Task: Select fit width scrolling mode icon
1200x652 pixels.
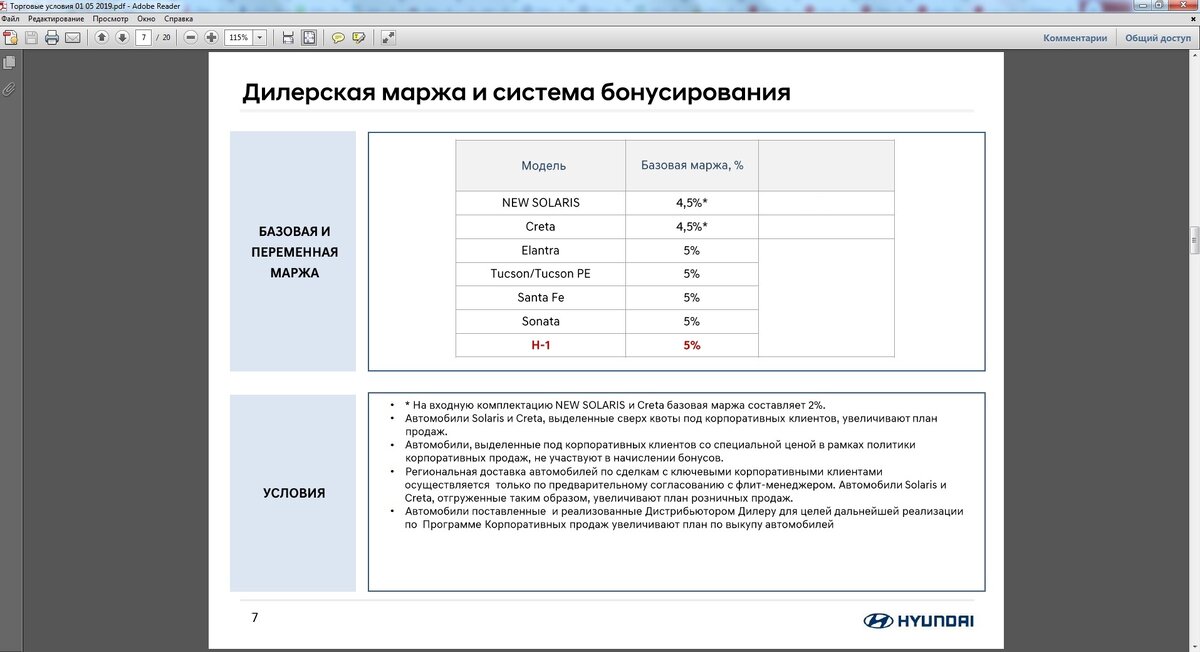Action: pos(289,38)
